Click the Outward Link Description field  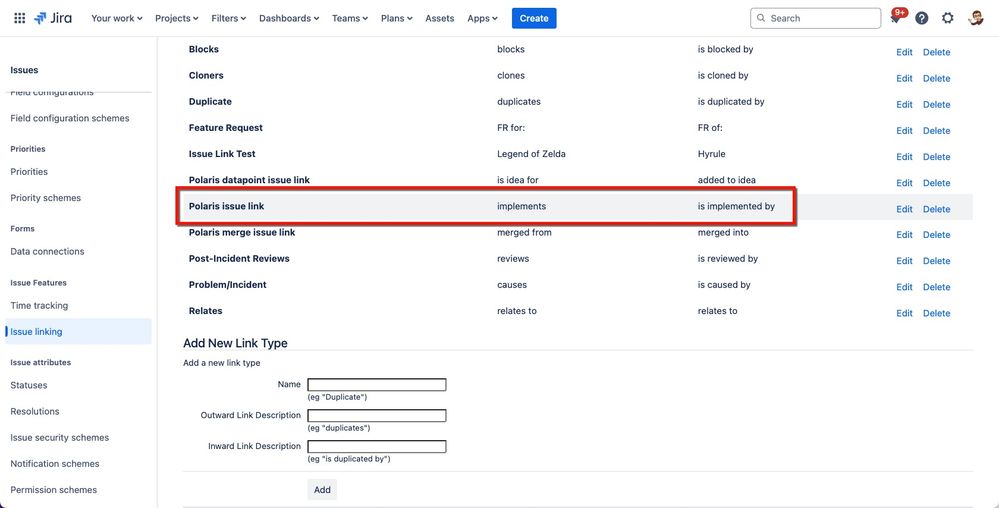377,416
